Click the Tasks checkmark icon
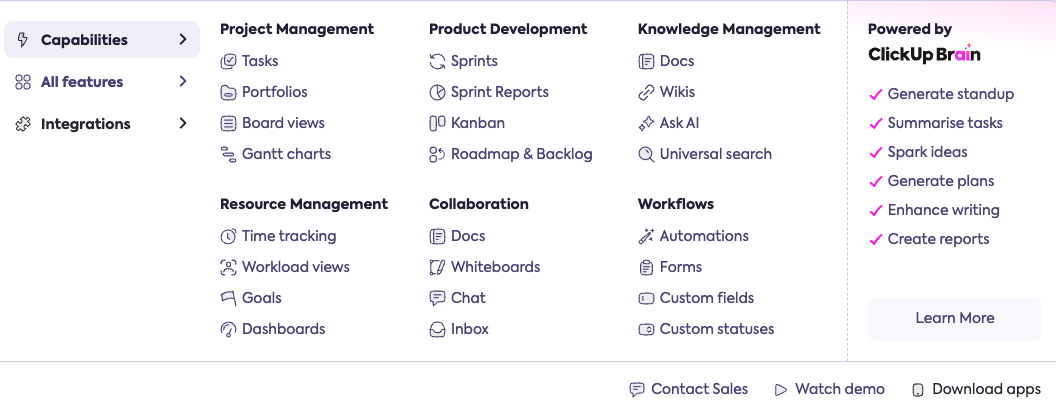Screen dimensions: 1056x408 228,61
